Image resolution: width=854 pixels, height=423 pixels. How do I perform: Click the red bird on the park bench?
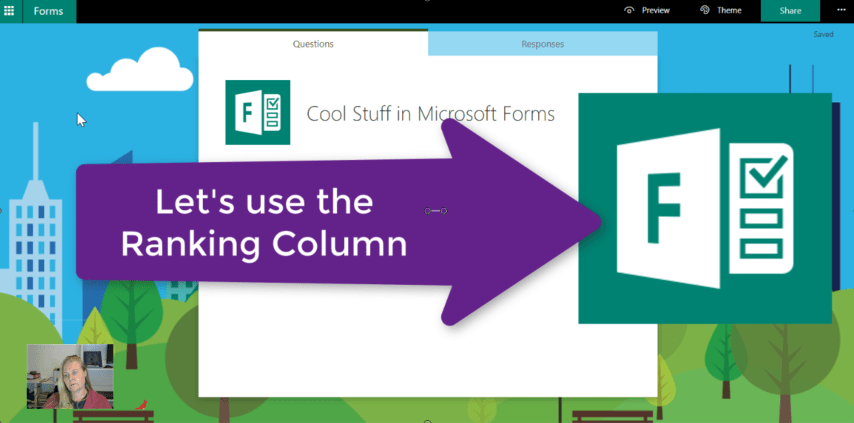[142, 405]
